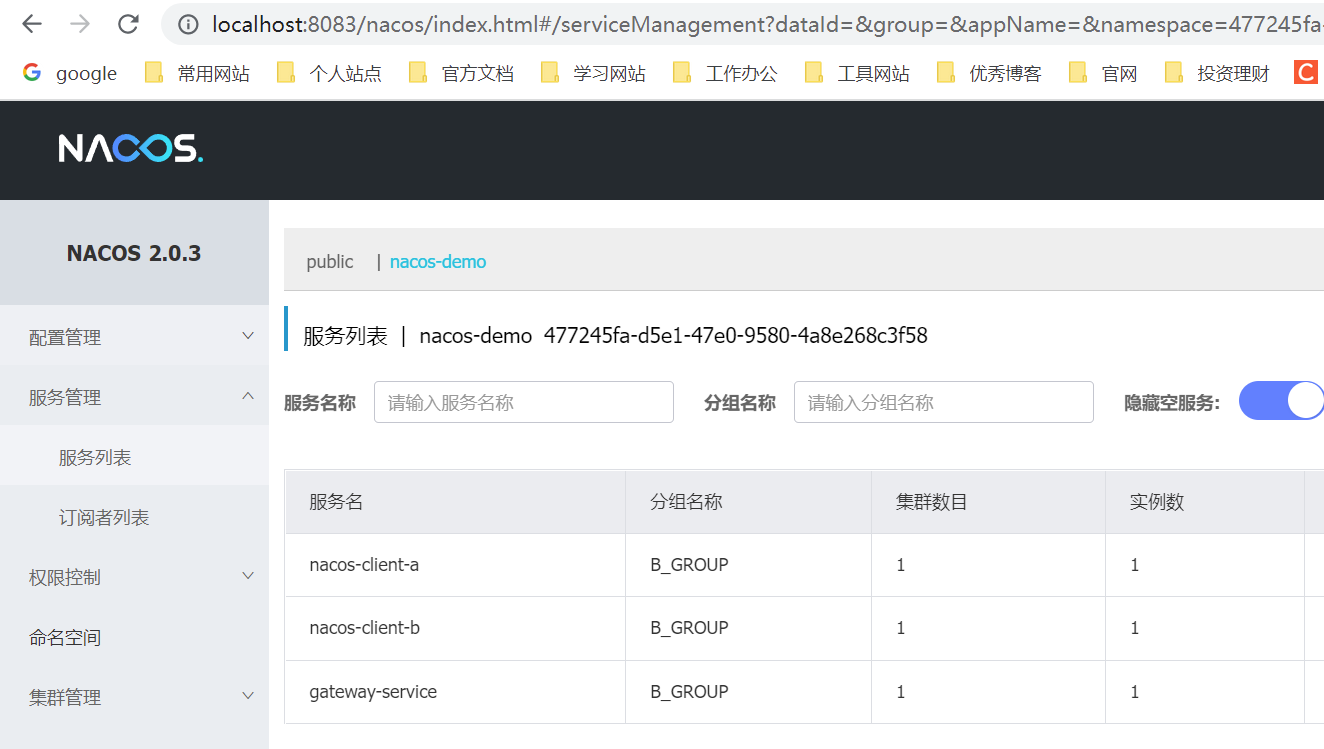Open the 工具网站 bookmark folder
The height and width of the screenshot is (749, 1324).
pyautogui.click(x=857, y=73)
